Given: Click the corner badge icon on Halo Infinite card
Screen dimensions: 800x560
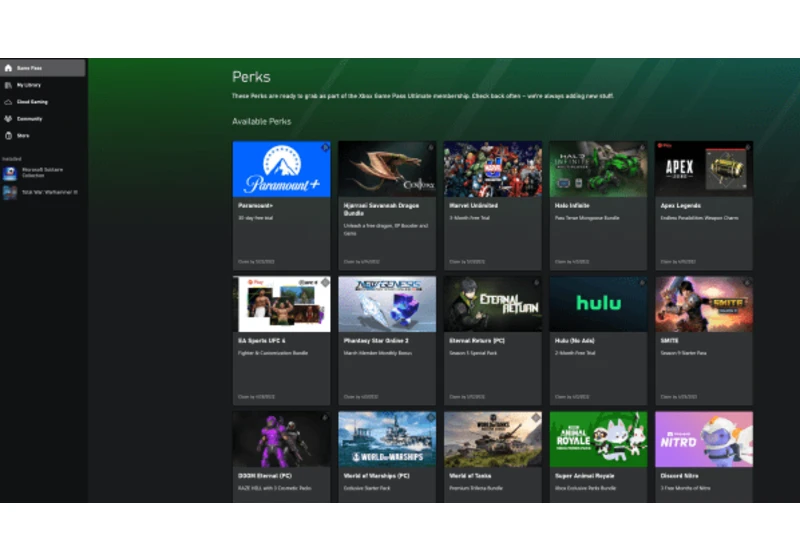Looking at the screenshot, I should pos(641,148).
